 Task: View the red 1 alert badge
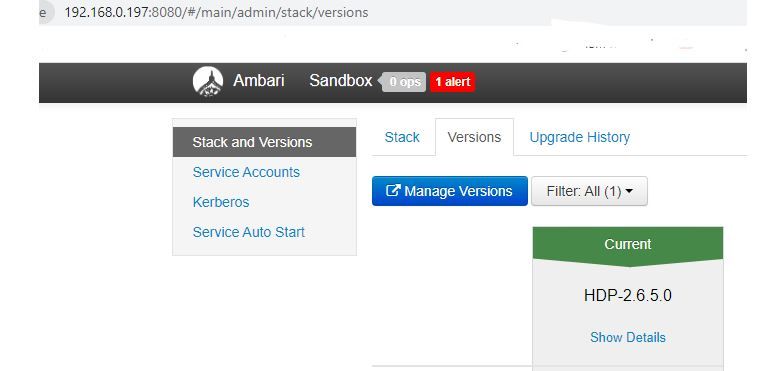pos(452,82)
